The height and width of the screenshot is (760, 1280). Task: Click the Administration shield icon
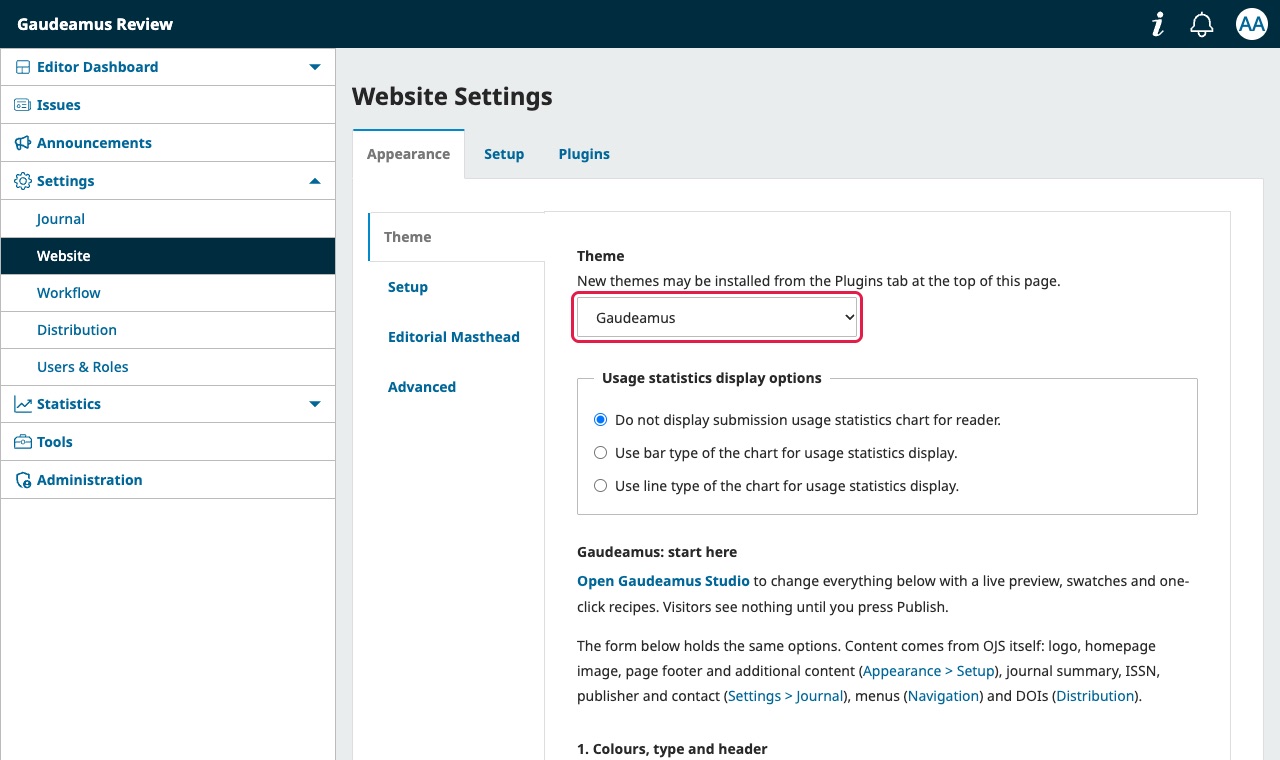pyautogui.click(x=23, y=480)
